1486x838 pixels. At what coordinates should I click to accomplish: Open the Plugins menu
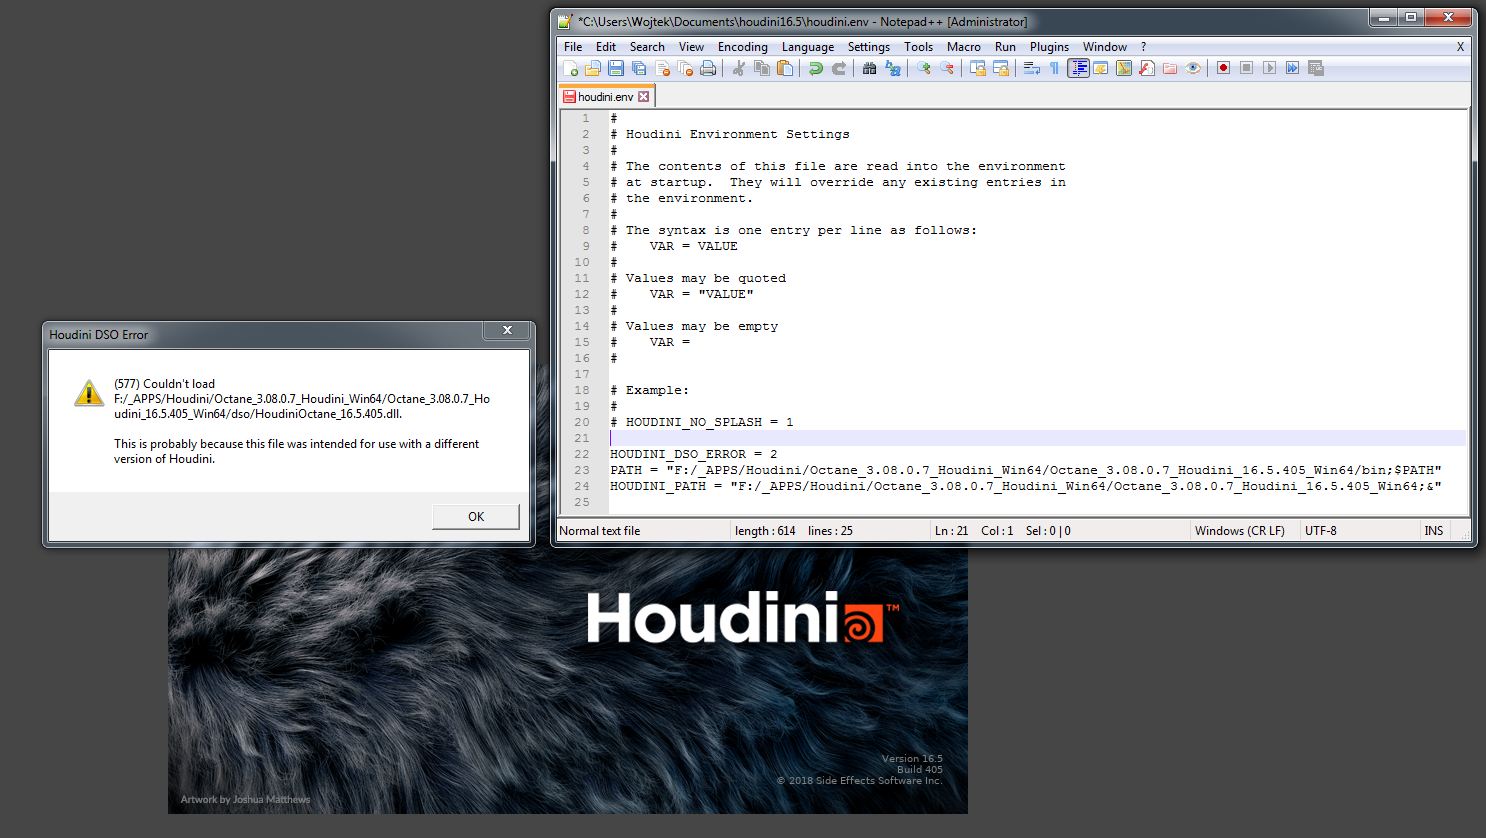pyautogui.click(x=1049, y=47)
